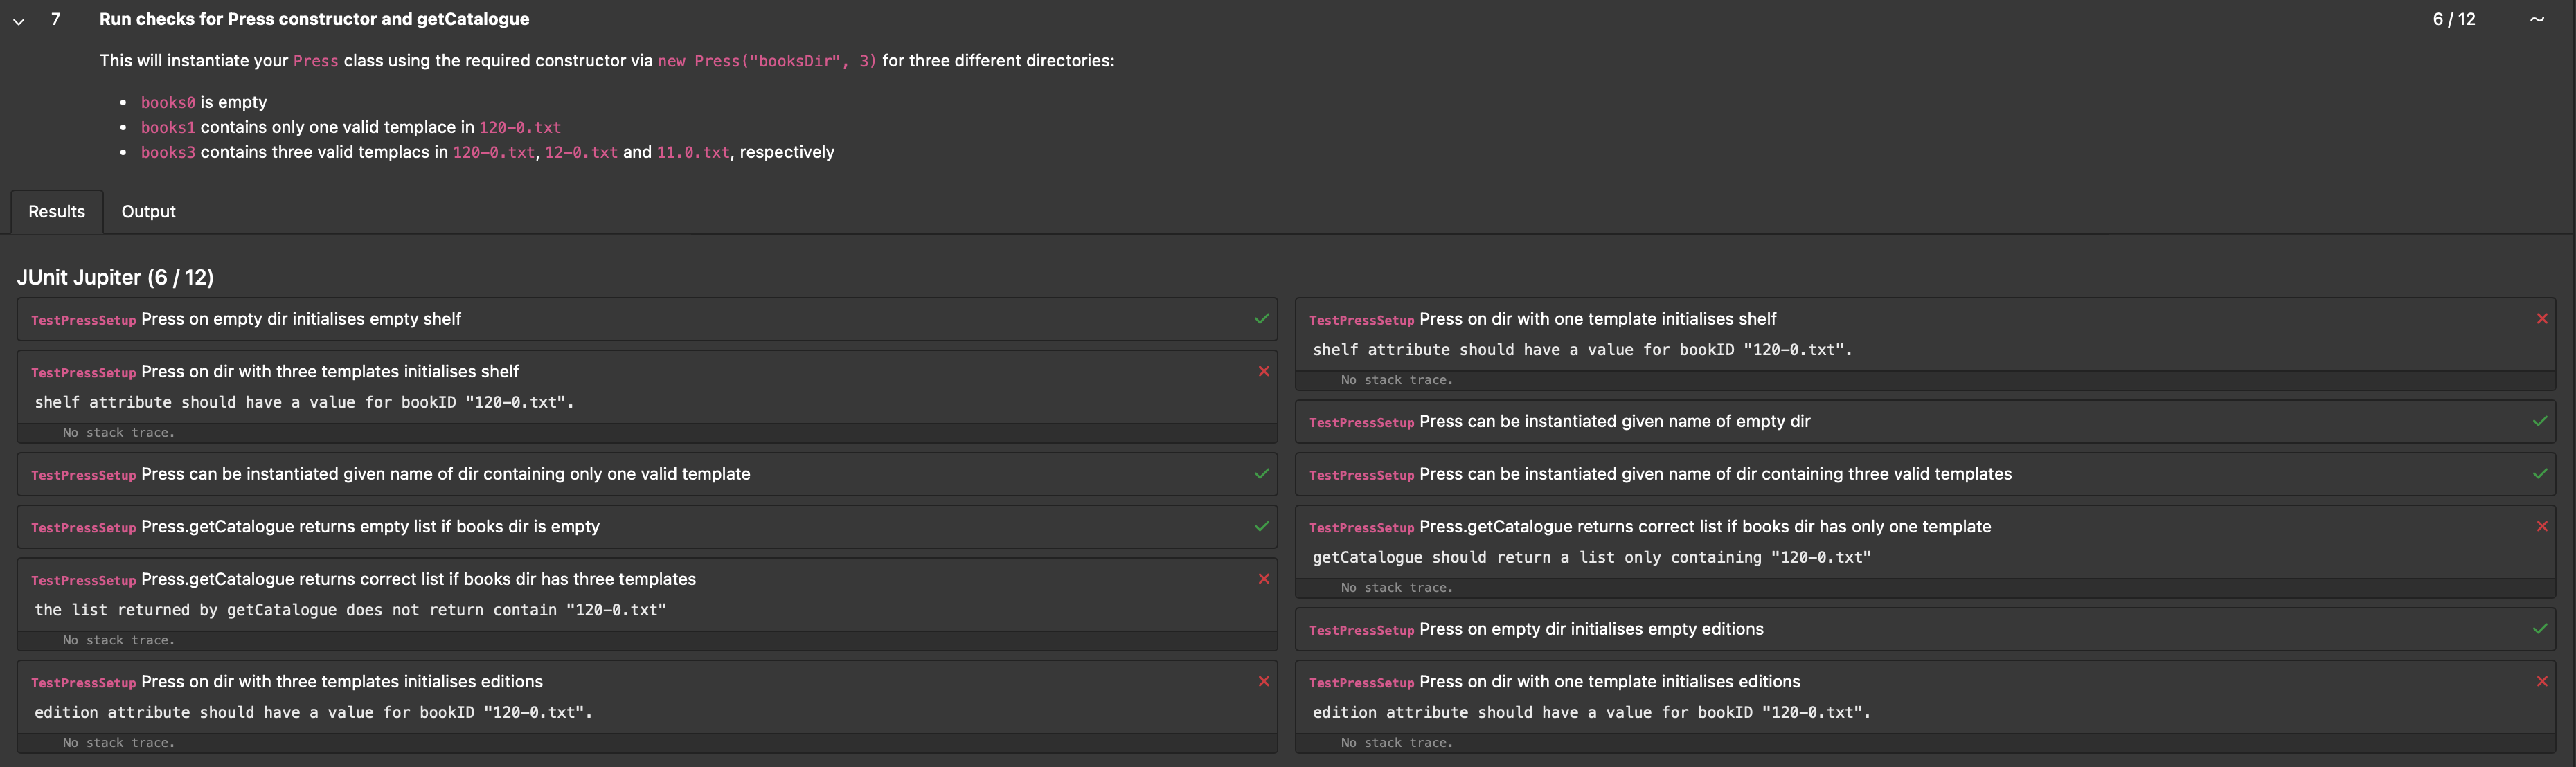Click red cross for 'getCatalogue ... has three templates'
Image resolution: width=2576 pixels, height=767 pixels.
tap(1264, 579)
